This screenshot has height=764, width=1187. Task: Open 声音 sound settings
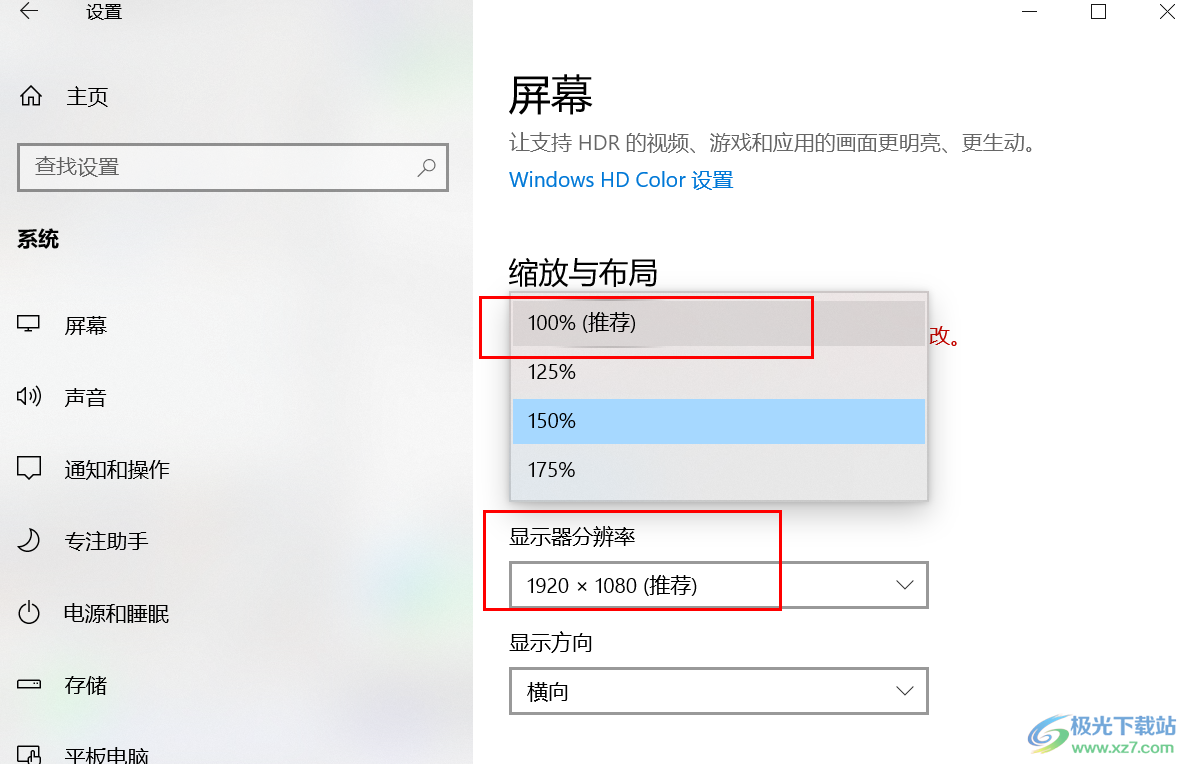pyautogui.click(x=85, y=397)
